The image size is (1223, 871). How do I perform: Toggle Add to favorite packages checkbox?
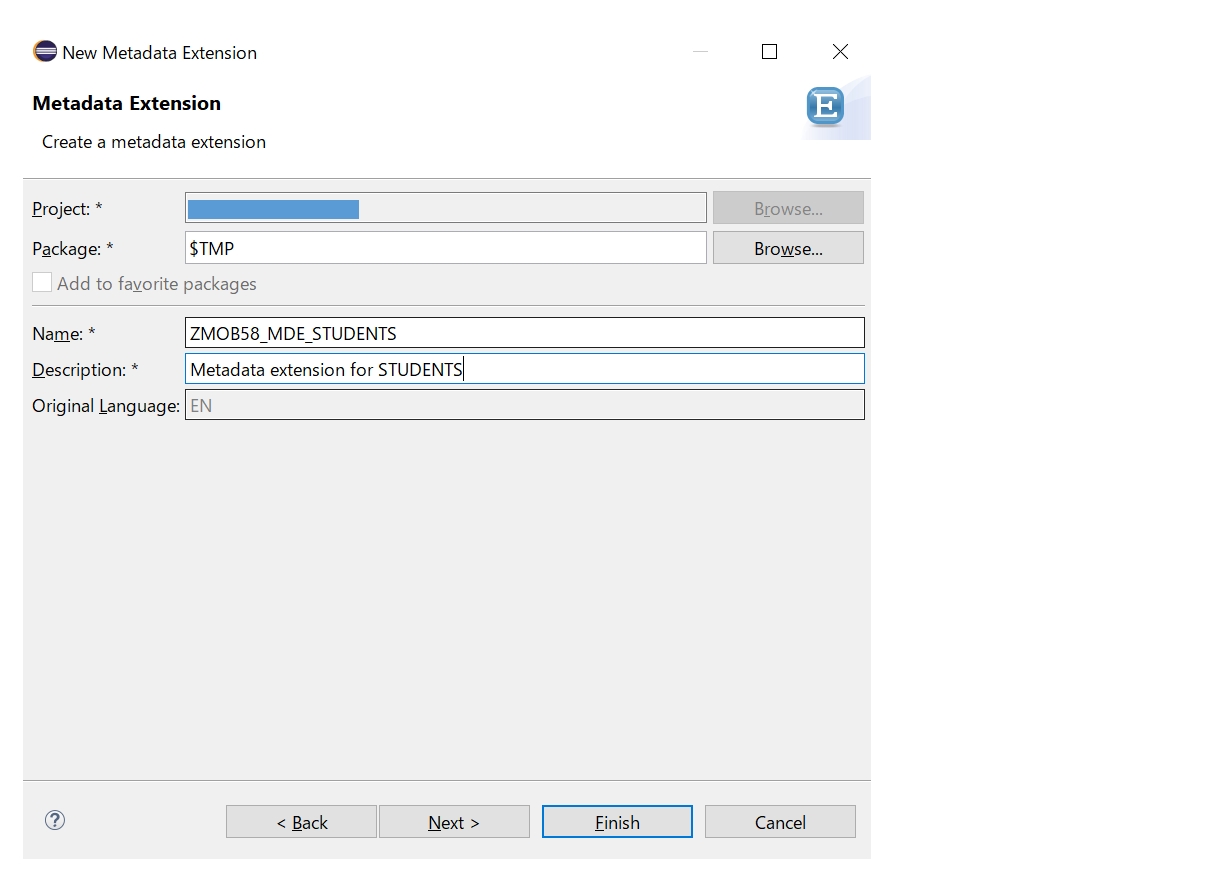pyautogui.click(x=42, y=283)
